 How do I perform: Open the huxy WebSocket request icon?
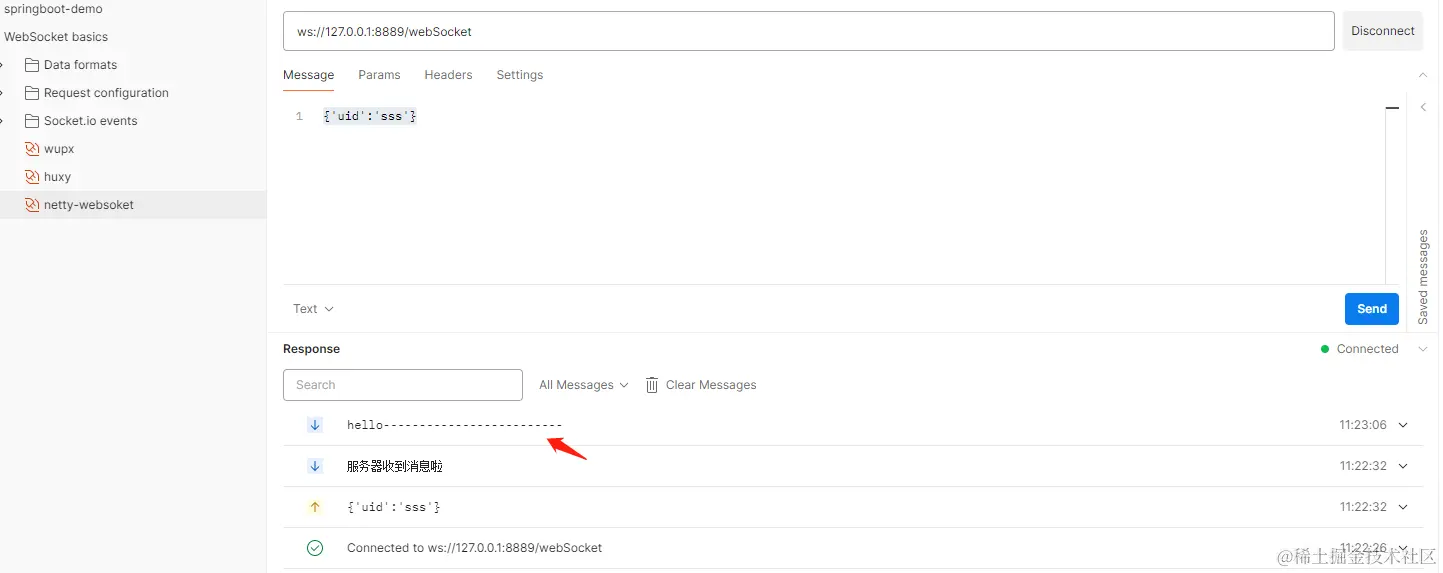tap(31, 177)
